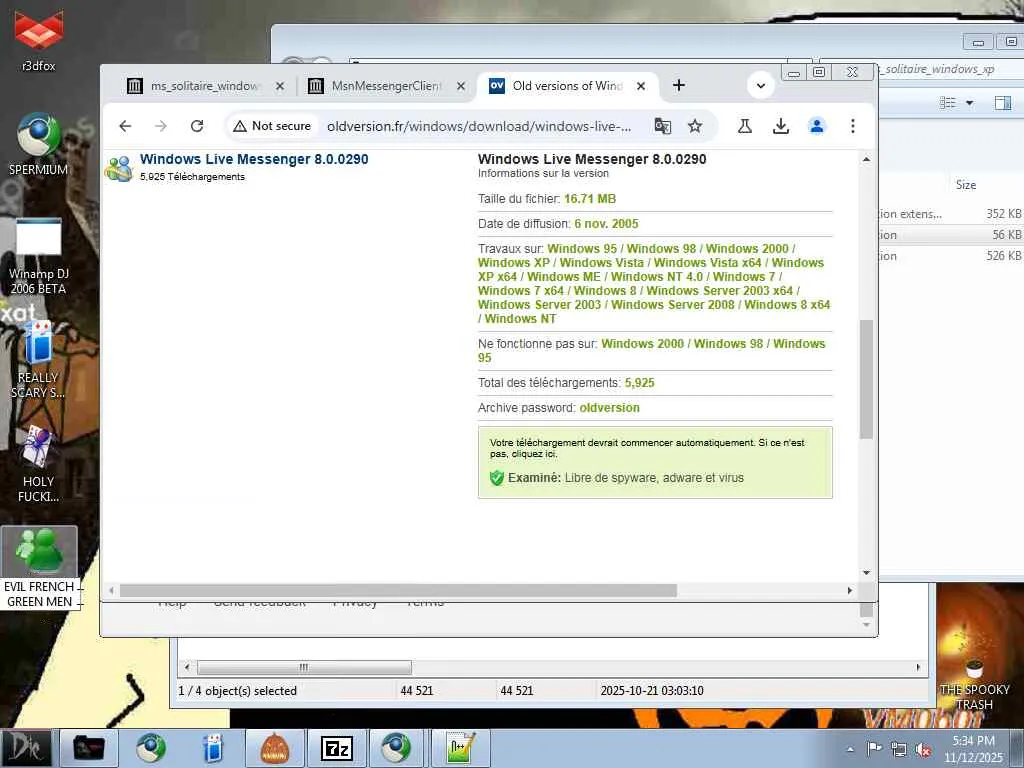Open the browser downloads icon
The width and height of the screenshot is (1024, 768).
click(780, 126)
